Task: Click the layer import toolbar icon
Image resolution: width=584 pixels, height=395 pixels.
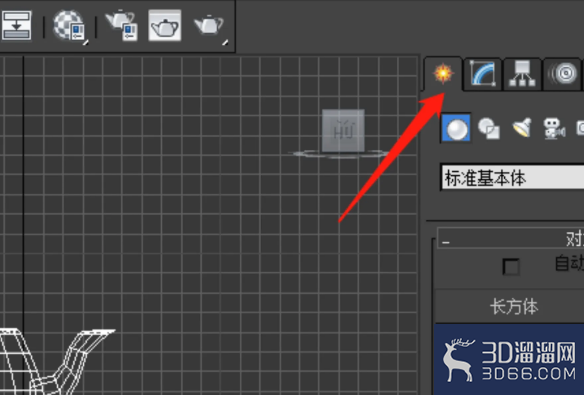Action: pos(16,25)
